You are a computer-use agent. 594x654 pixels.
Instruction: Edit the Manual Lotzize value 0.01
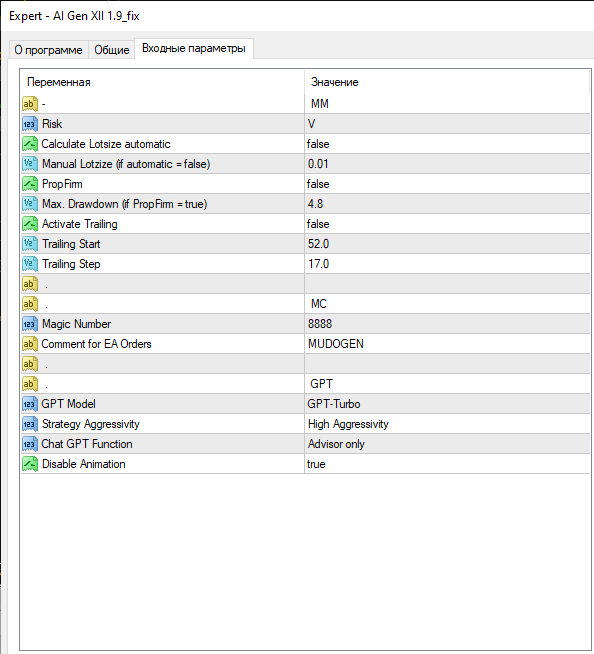[447, 164]
